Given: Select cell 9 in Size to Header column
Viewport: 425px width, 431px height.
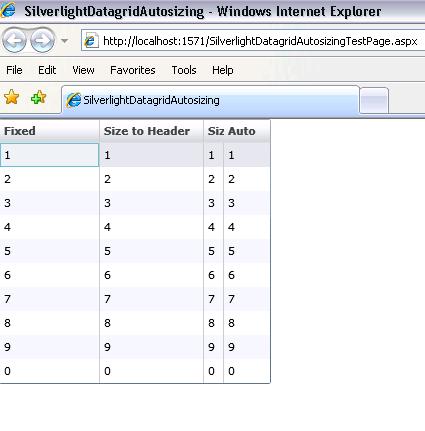Looking at the screenshot, I should click(x=151, y=347).
